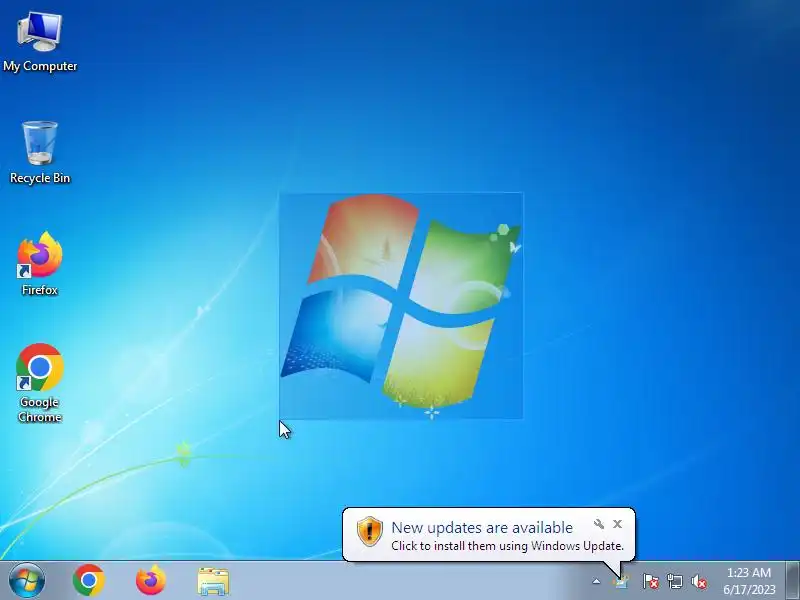Image resolution: width=800 pixels, height=600 pixels.
Task: Click the muted volume speaker icon
Action: [699, 582]
